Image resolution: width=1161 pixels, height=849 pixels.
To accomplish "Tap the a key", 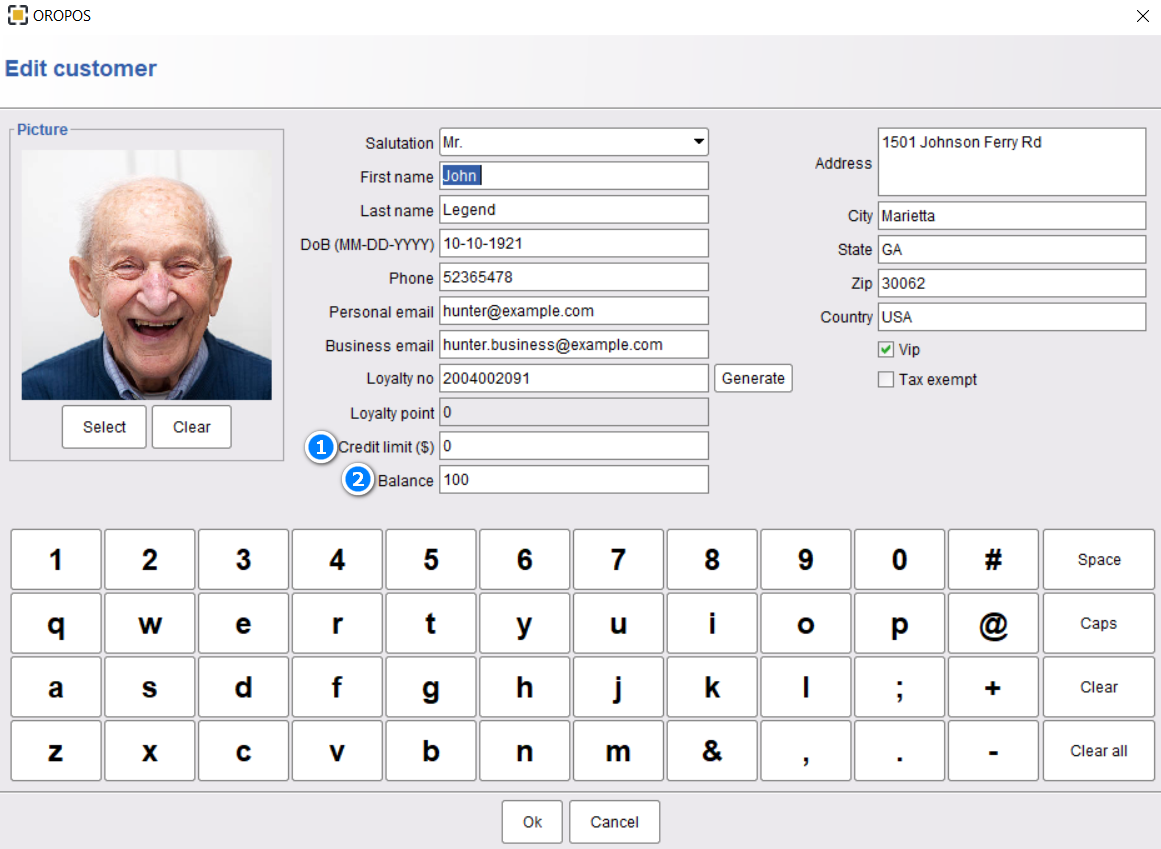I will [x=56, y=687].
